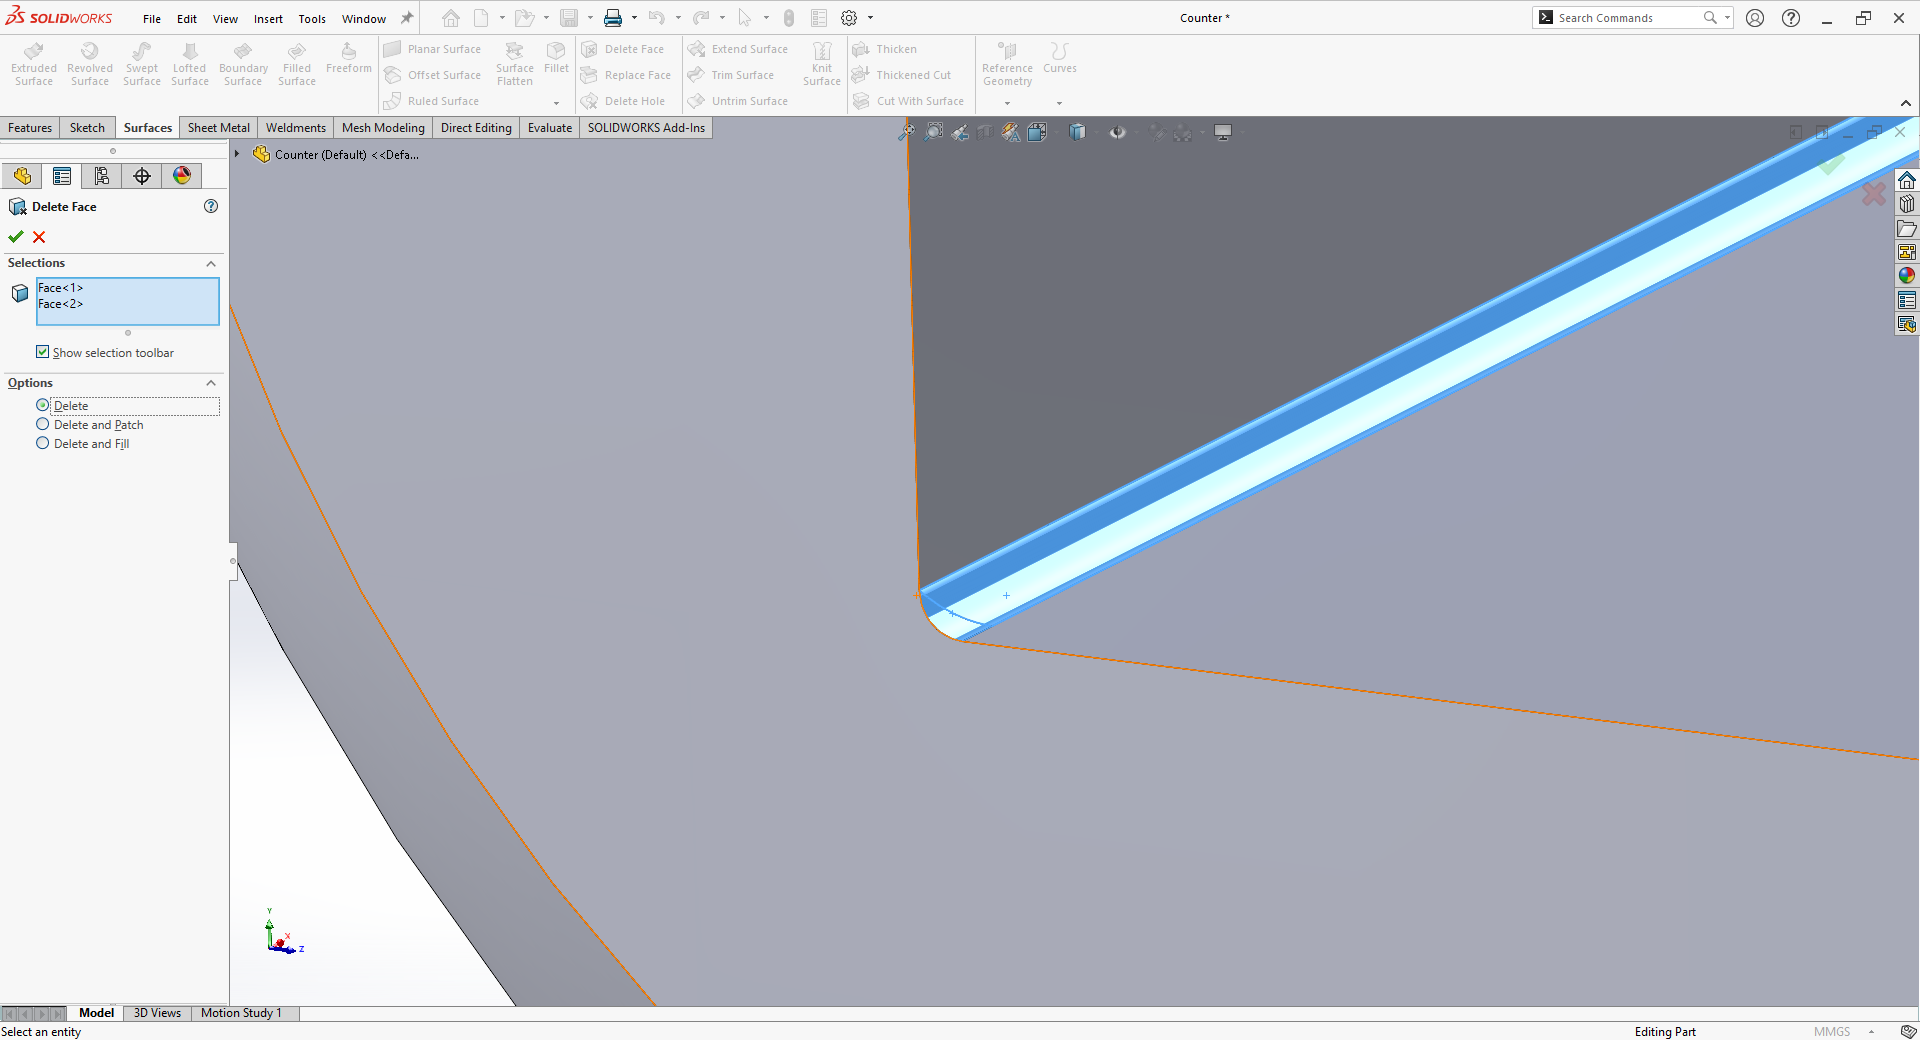Enable the Delete and Patch option
The width and height of the screenshot is (1920, 1040).
43,424
